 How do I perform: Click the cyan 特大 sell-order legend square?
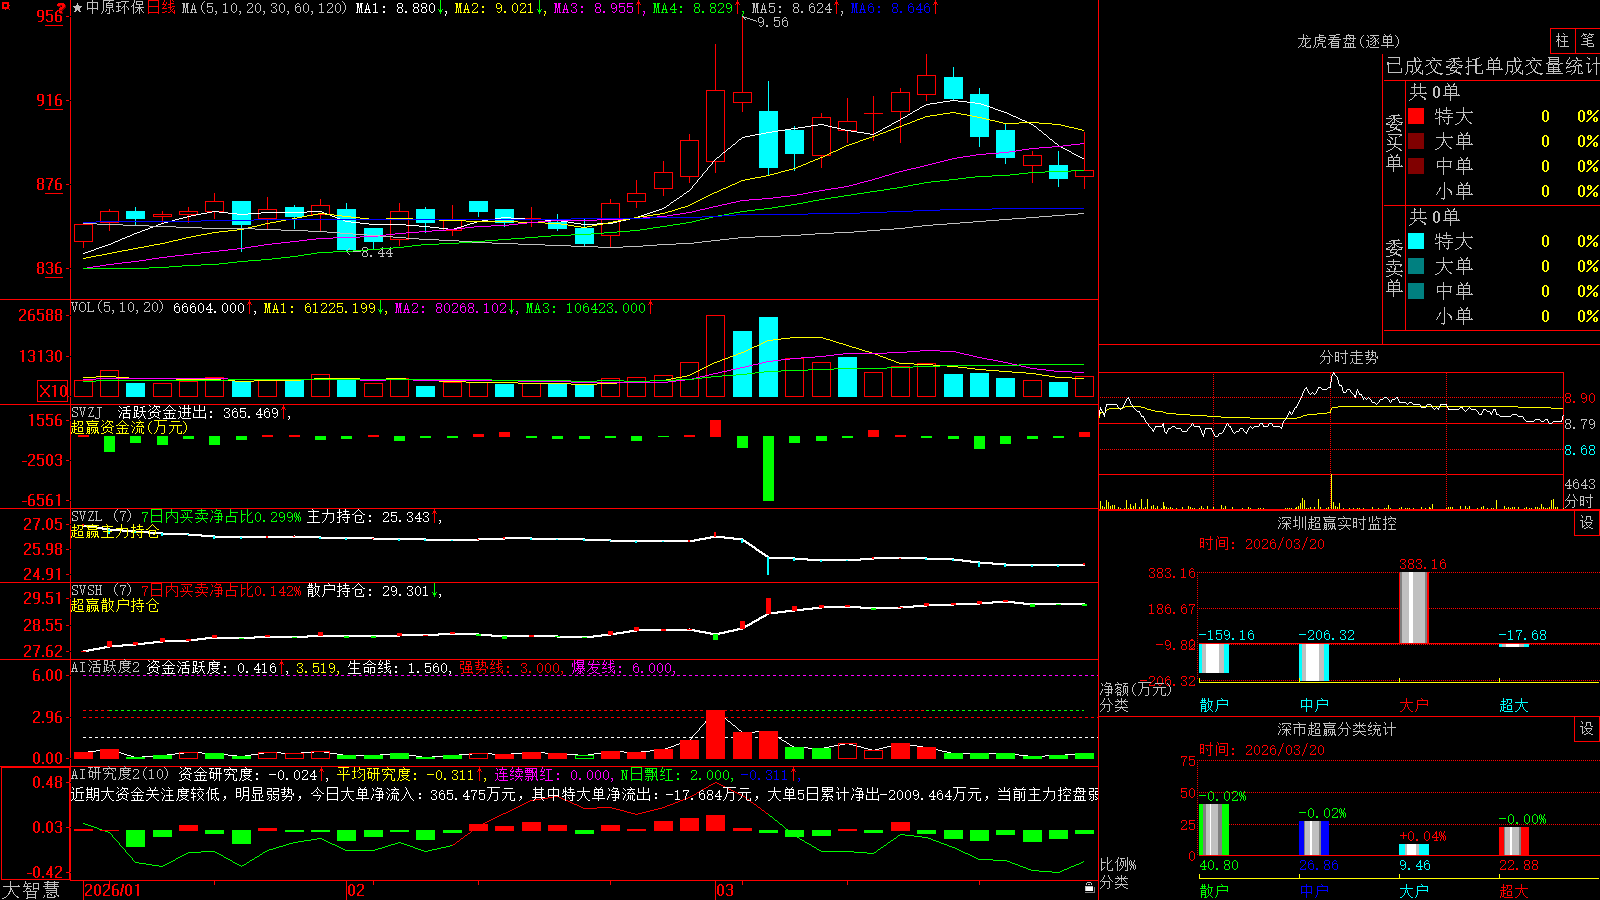1416,241
